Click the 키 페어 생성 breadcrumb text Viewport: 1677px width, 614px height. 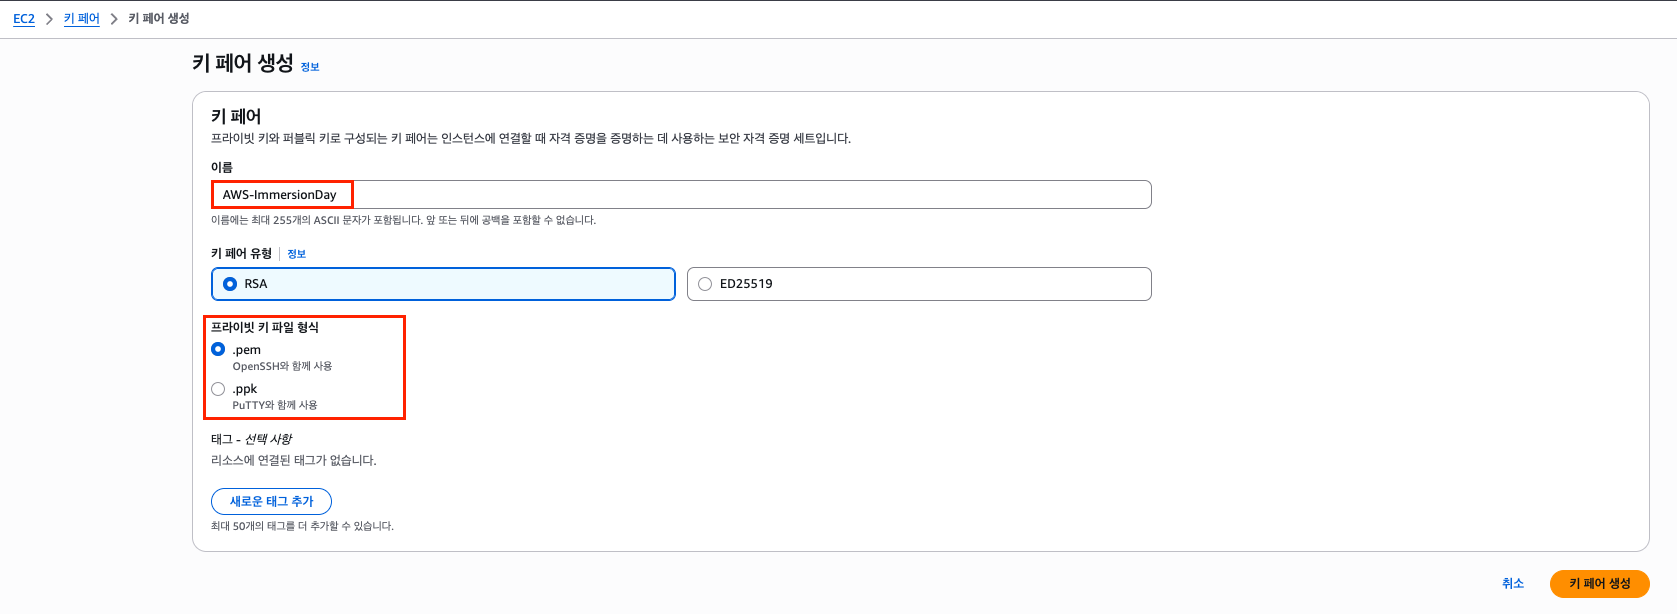tap(159, 19)
